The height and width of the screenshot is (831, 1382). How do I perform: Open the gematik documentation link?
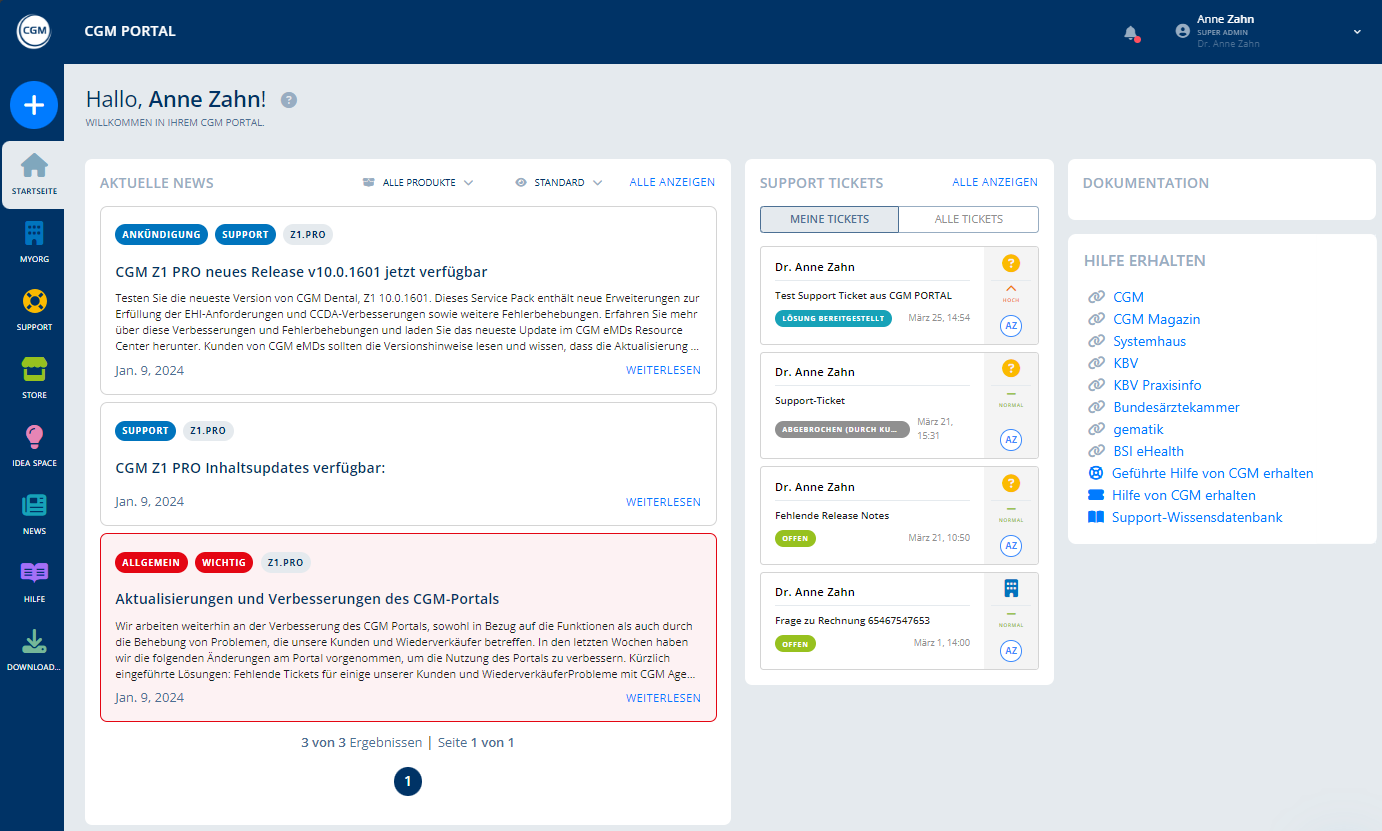[x=1137, y=429]
